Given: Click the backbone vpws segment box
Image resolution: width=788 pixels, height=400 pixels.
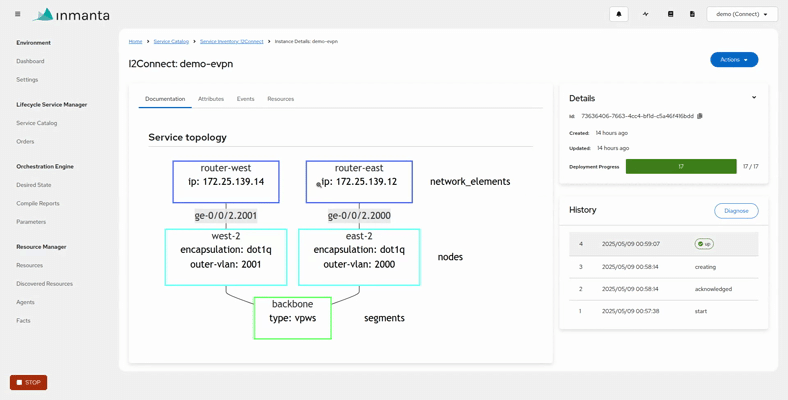Looking at the screenshot, I should [x=292, y=318].
